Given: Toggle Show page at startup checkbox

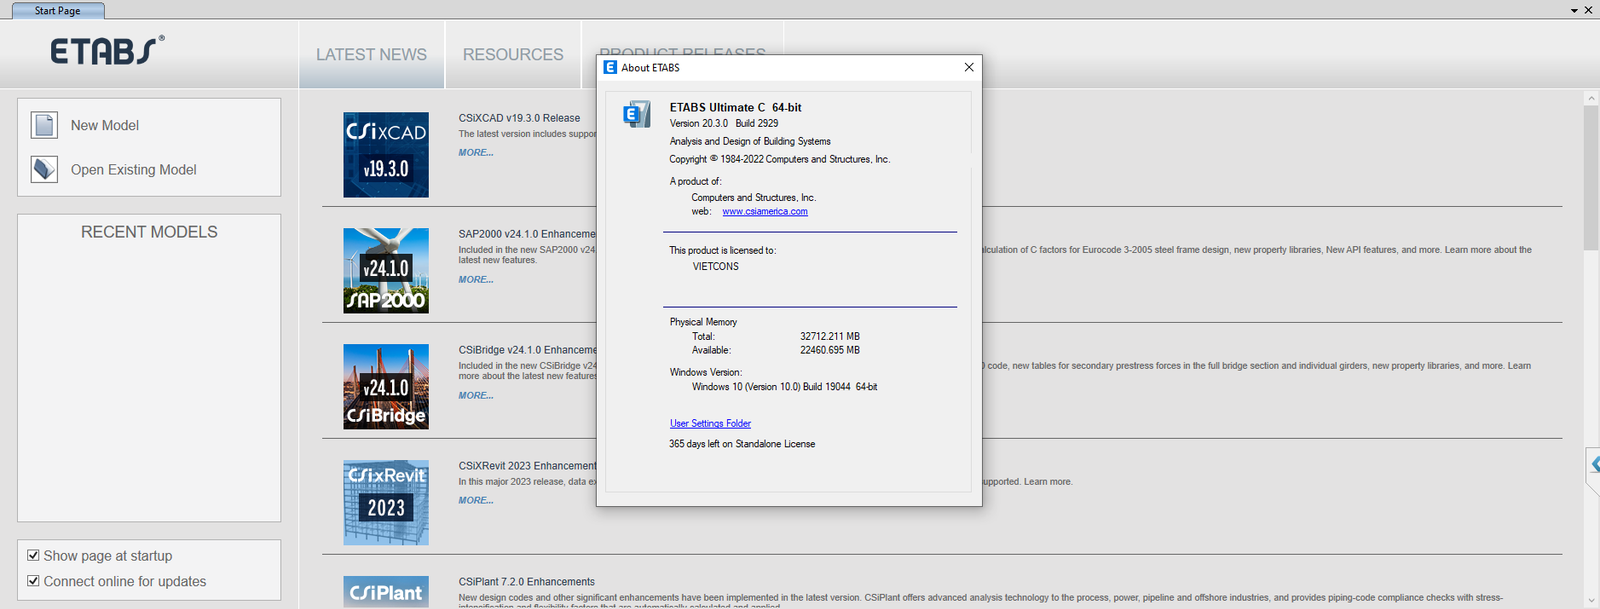Looking at the screenshot, I should click(x=33, y=555).
